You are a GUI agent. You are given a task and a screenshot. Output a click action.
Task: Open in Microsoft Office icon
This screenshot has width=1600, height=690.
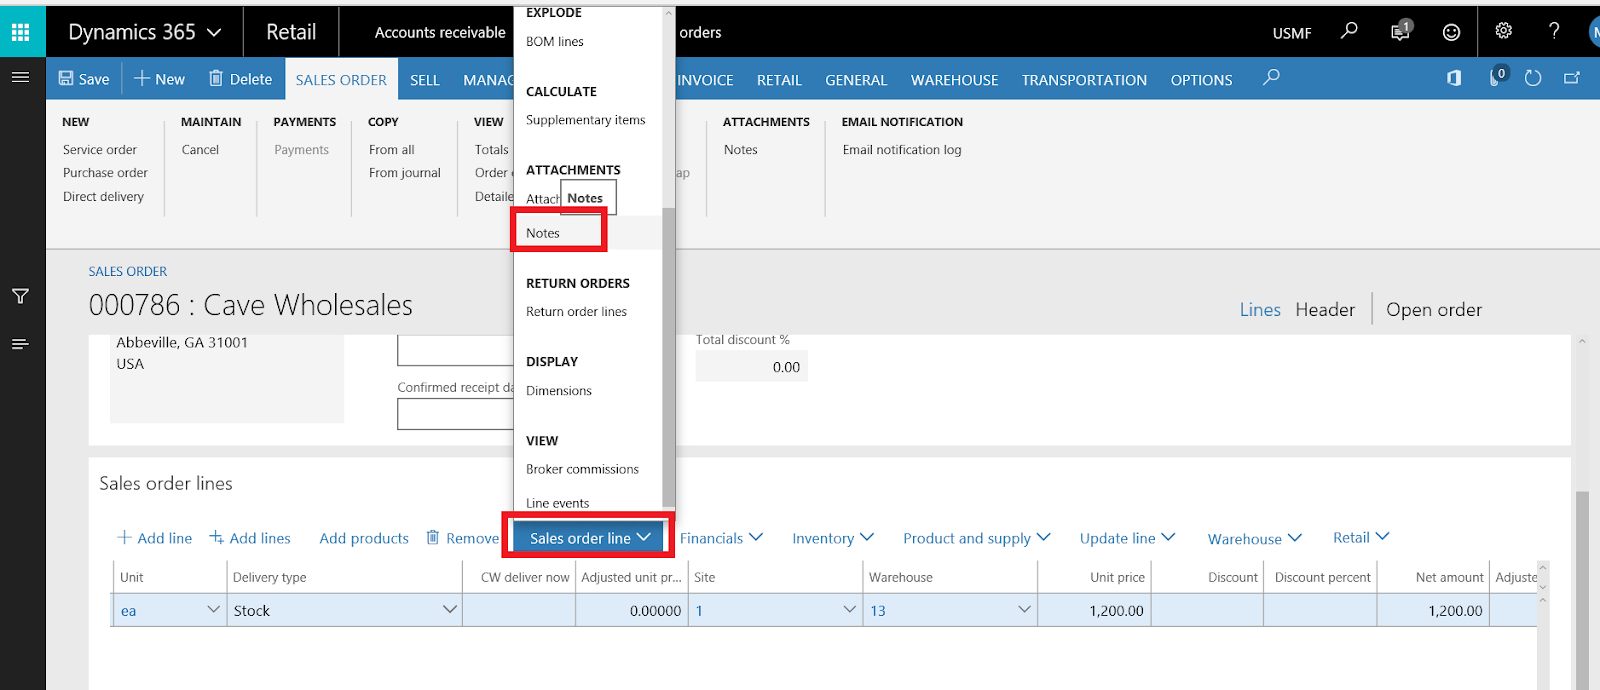pos(1454,78)
